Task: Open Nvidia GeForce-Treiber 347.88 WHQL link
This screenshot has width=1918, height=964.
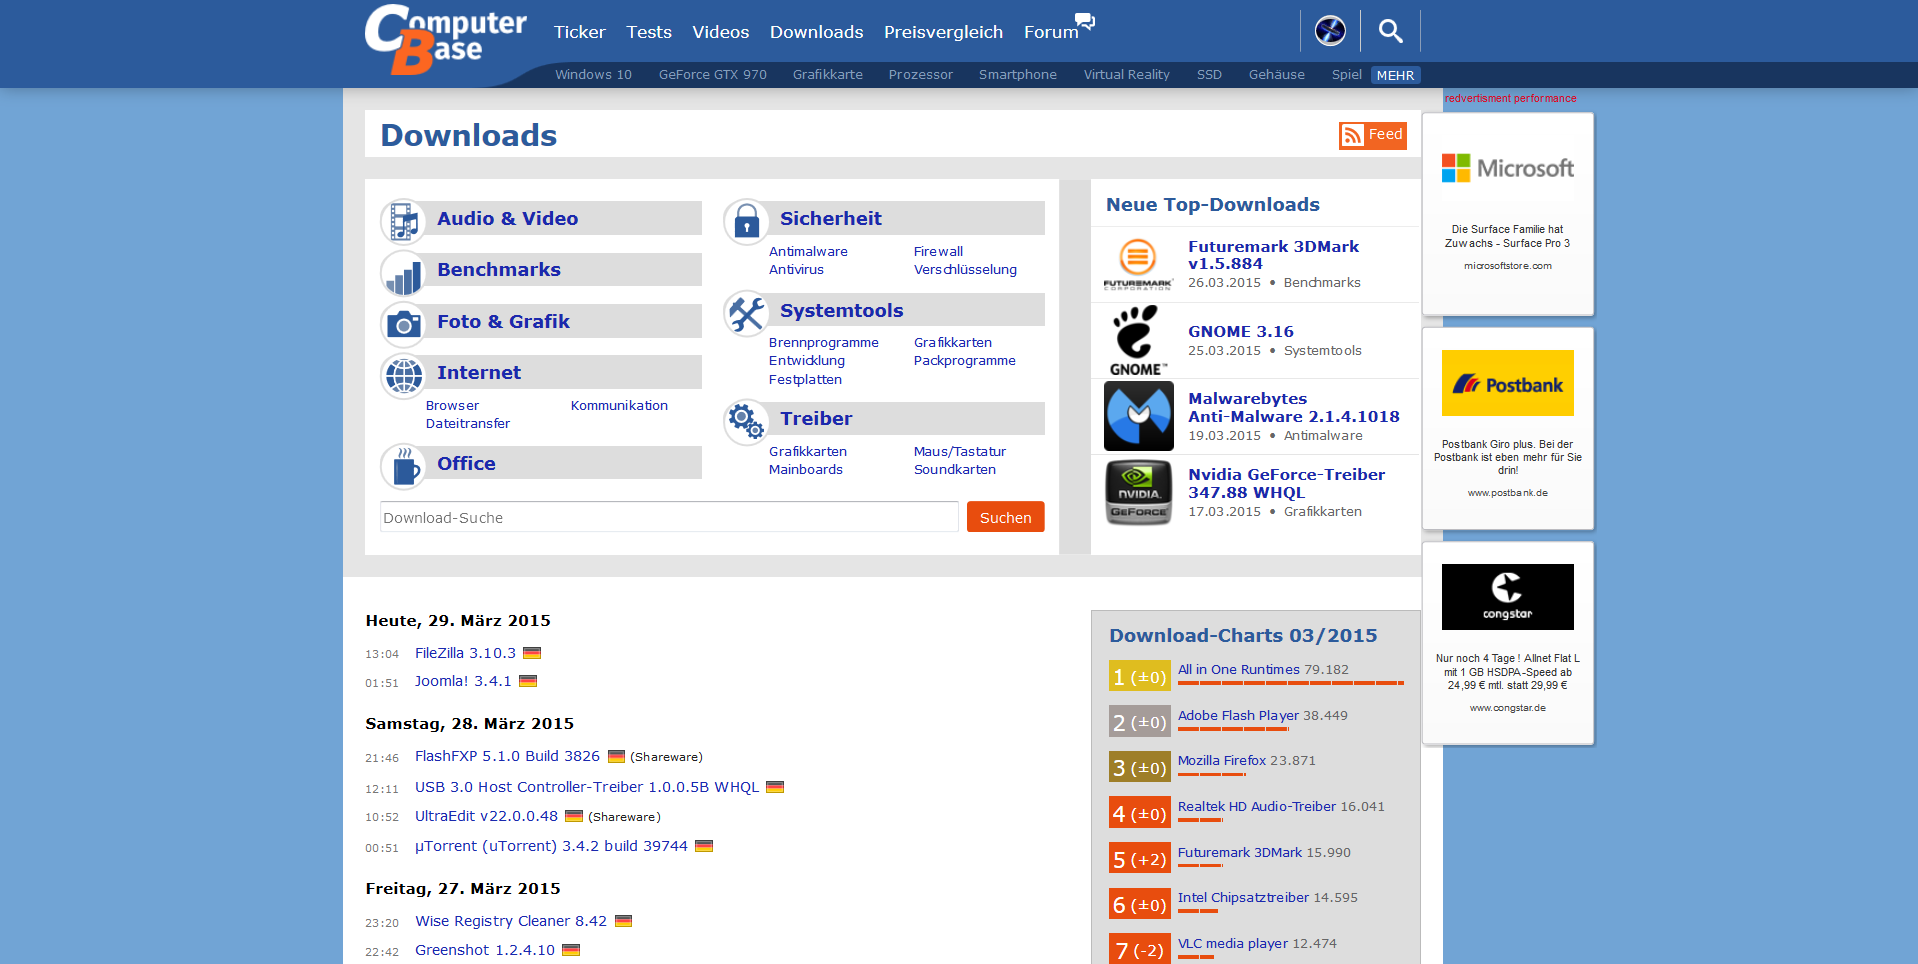Action: (1286, 484)
